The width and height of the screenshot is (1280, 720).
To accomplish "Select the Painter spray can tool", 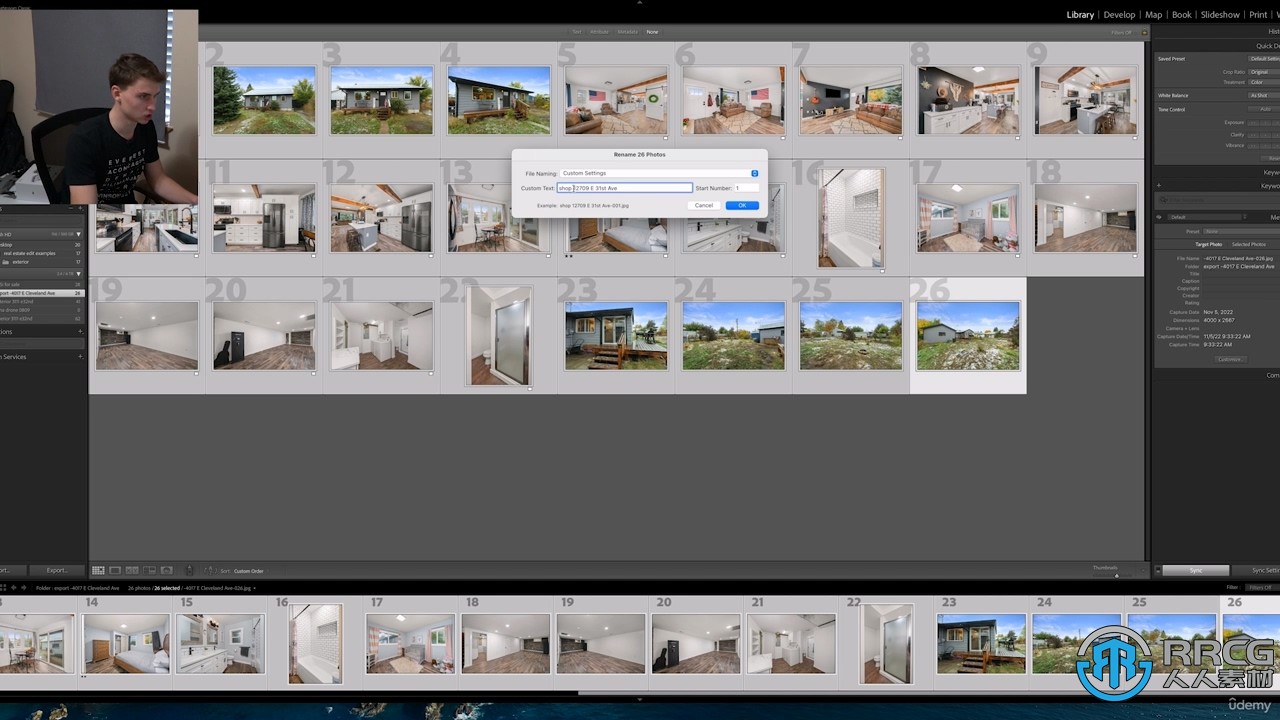I will point(190,570).
